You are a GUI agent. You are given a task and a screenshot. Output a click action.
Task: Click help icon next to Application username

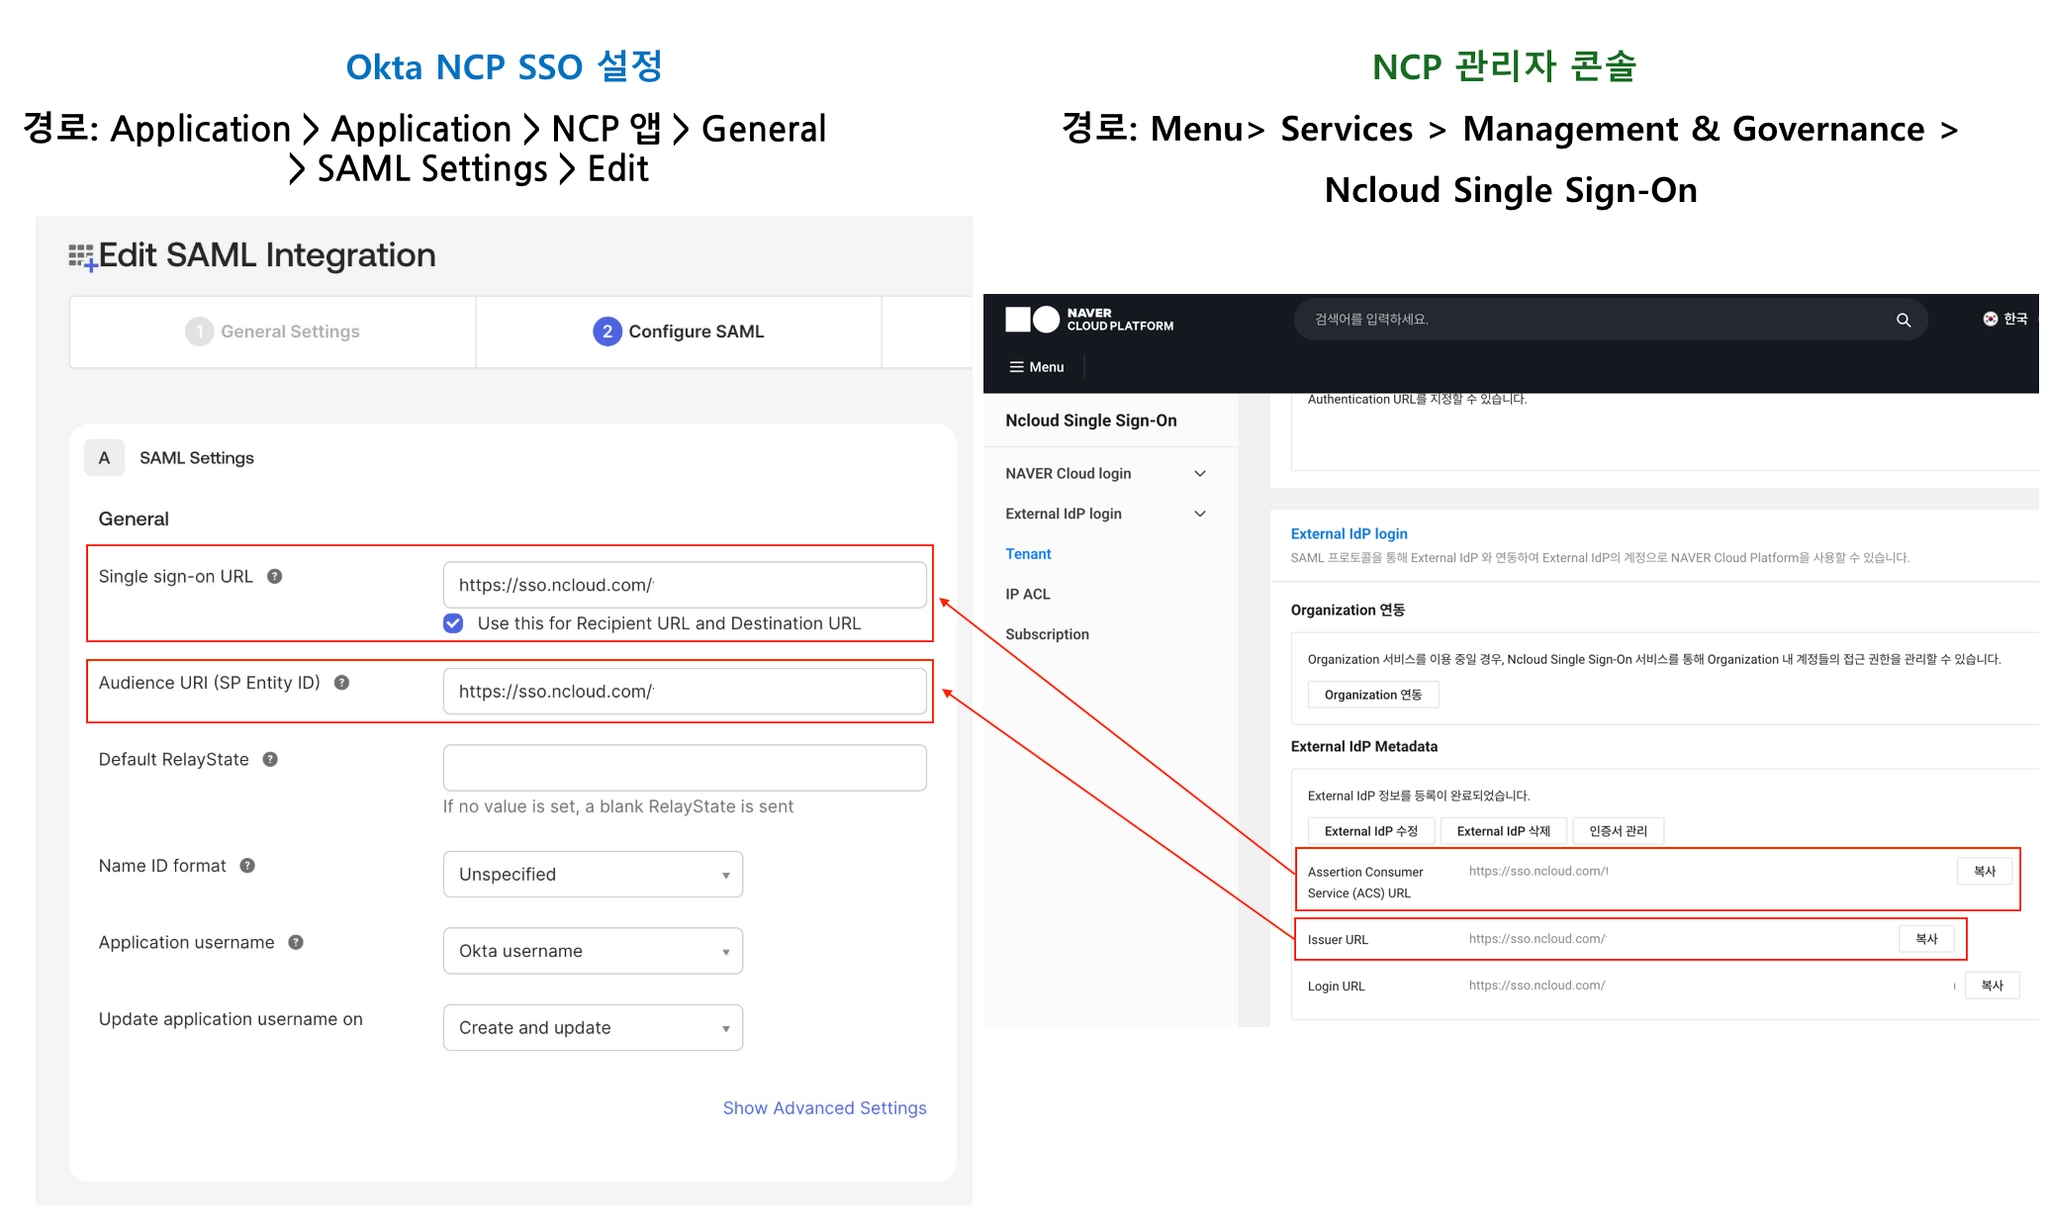point(296,943)
